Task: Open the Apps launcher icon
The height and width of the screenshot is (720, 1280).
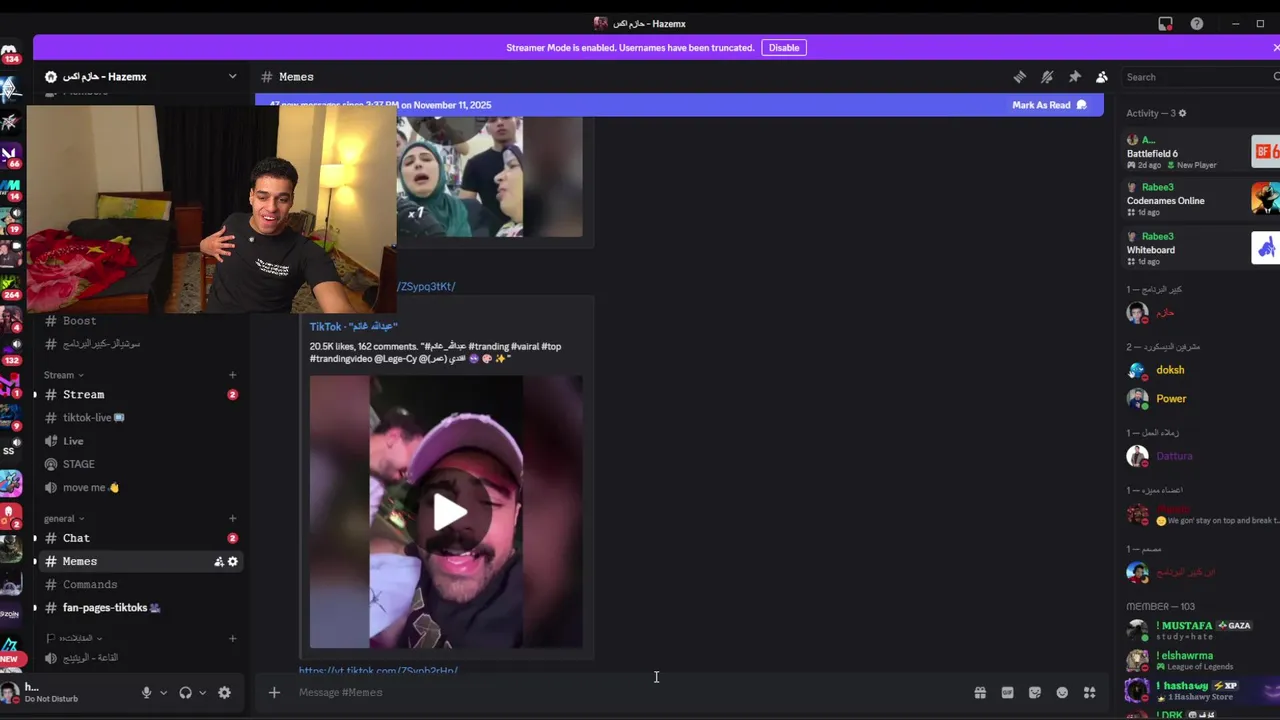Action: coord(1089,692)
